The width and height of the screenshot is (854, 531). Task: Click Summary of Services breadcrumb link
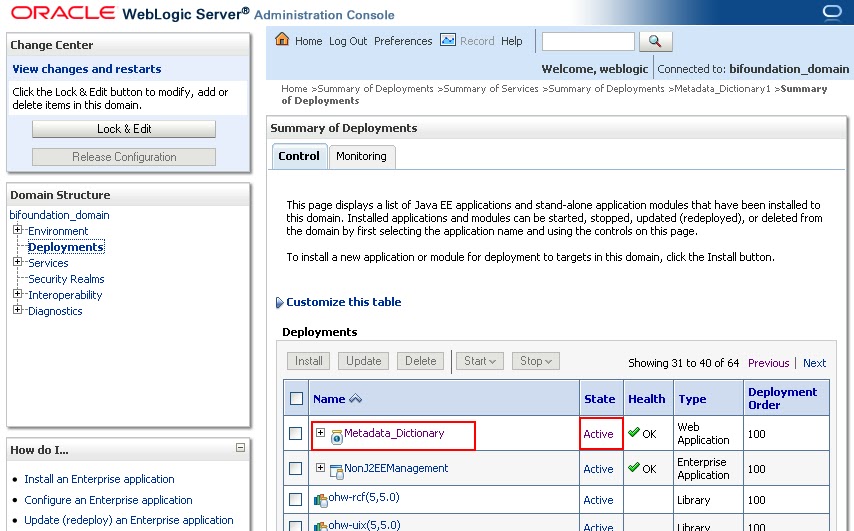tap(491, 89)
